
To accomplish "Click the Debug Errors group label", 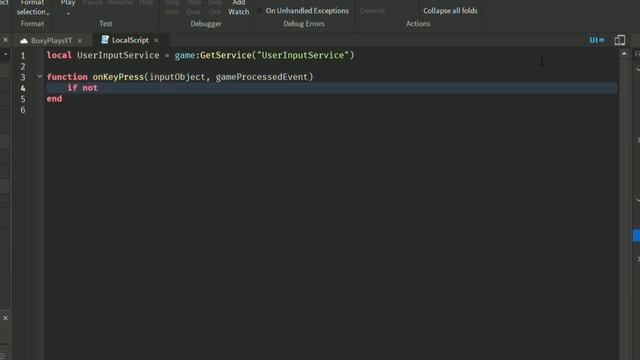I will (304, 24).
